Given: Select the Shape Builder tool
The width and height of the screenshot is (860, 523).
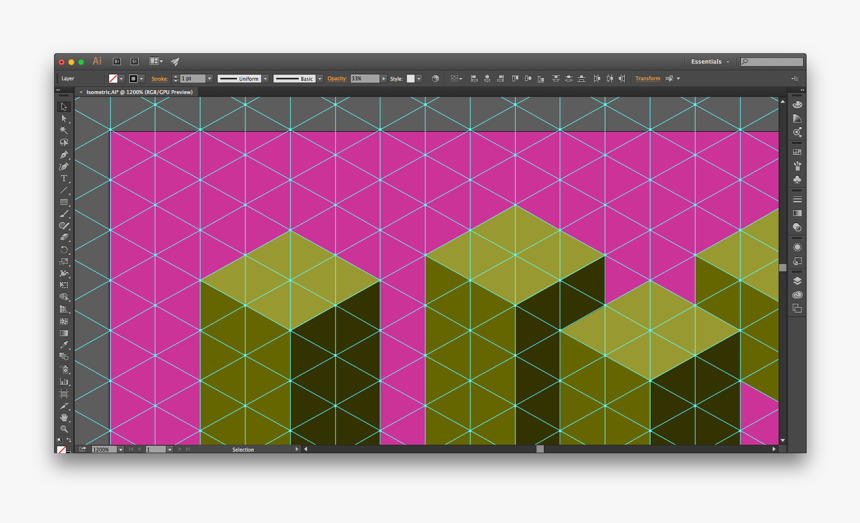Looking at the screenshot, I should pyautogui.click(x=64, y=297).
